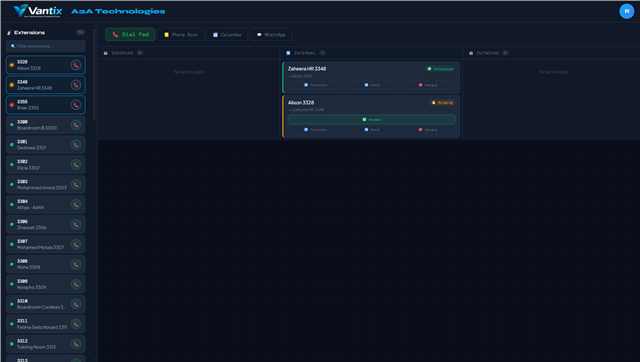Open the Dial Pad tab

click(x=130, y=35)
